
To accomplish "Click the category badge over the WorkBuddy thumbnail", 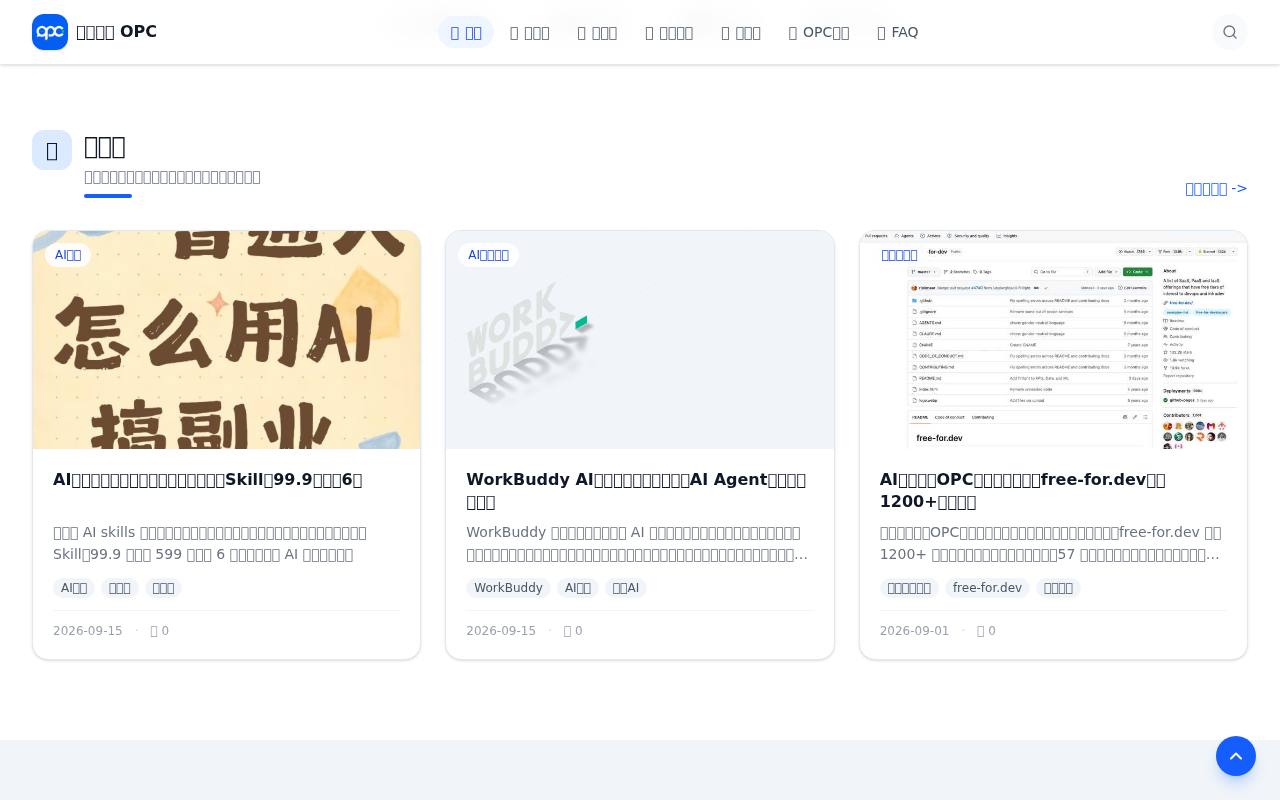I will 488,255.
